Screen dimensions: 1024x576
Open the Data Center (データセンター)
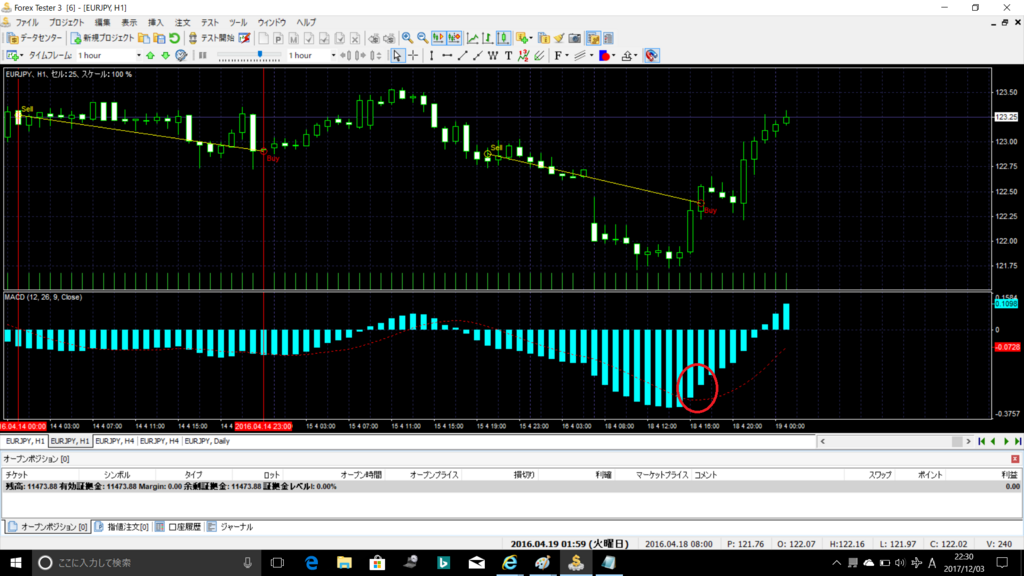34,39
